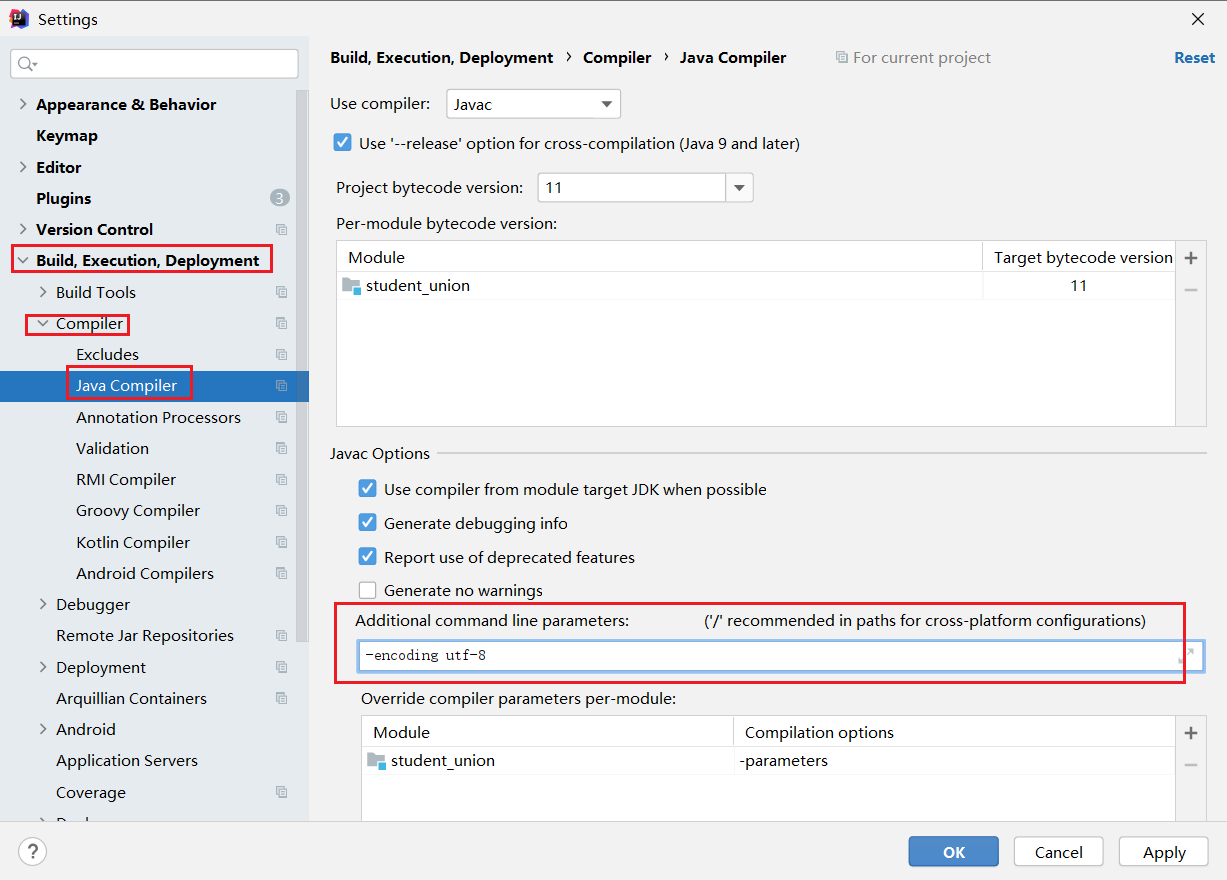1227x880 pixels.
Task: Click add button for compiler parameters override table
Action: (1191, 733)
